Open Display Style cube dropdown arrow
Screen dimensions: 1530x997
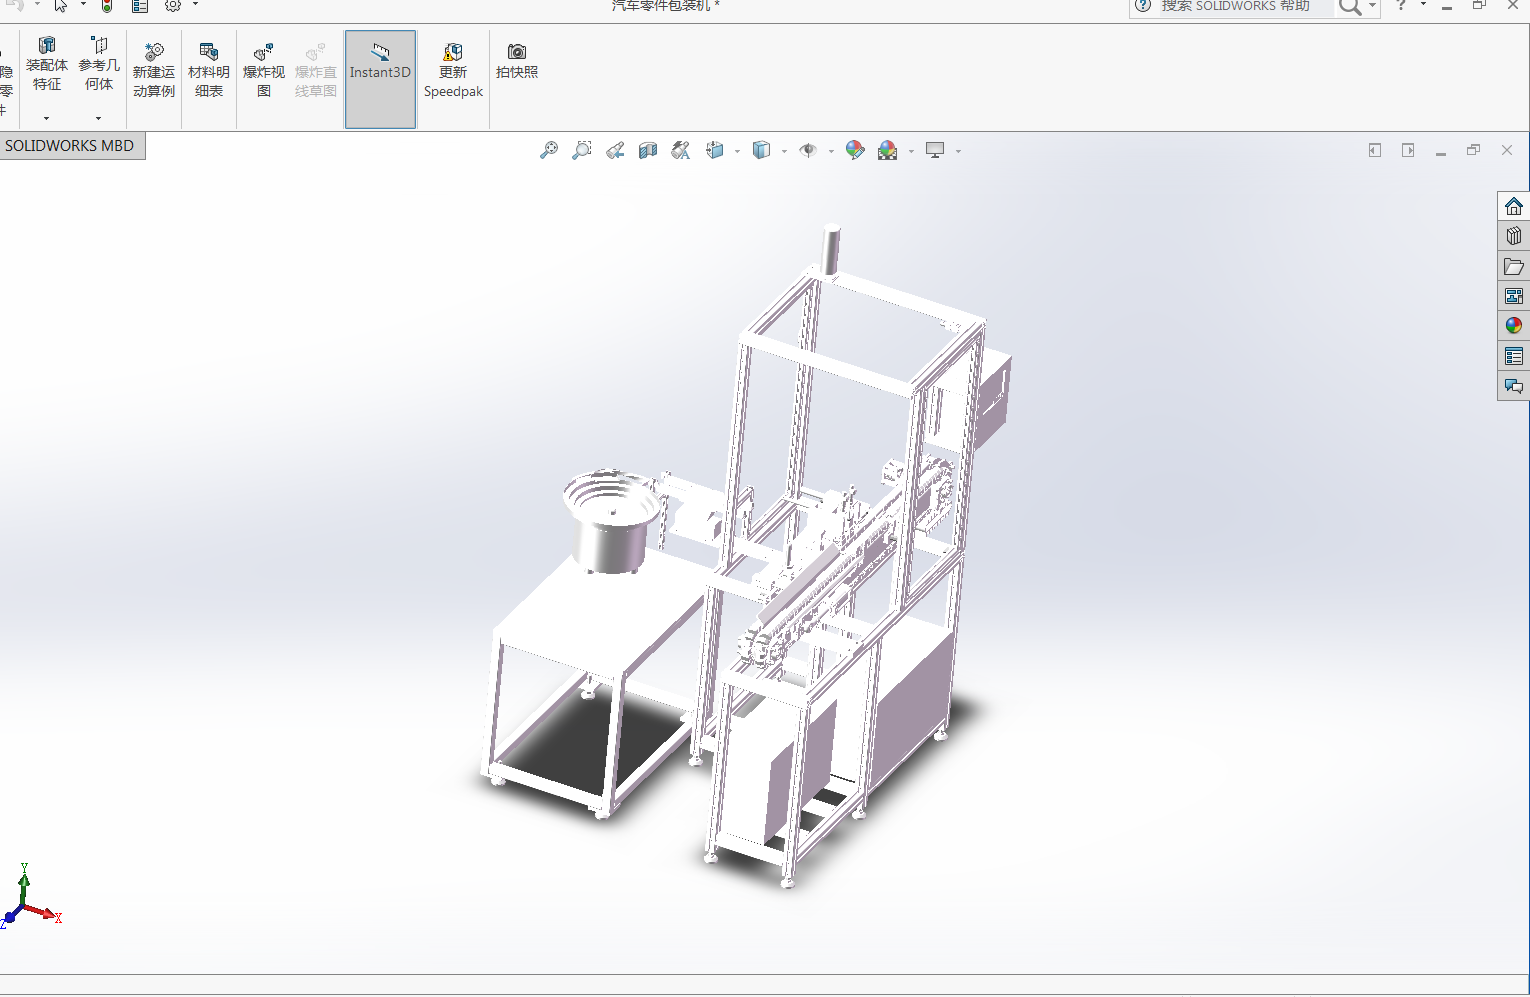tap(784, 151)
